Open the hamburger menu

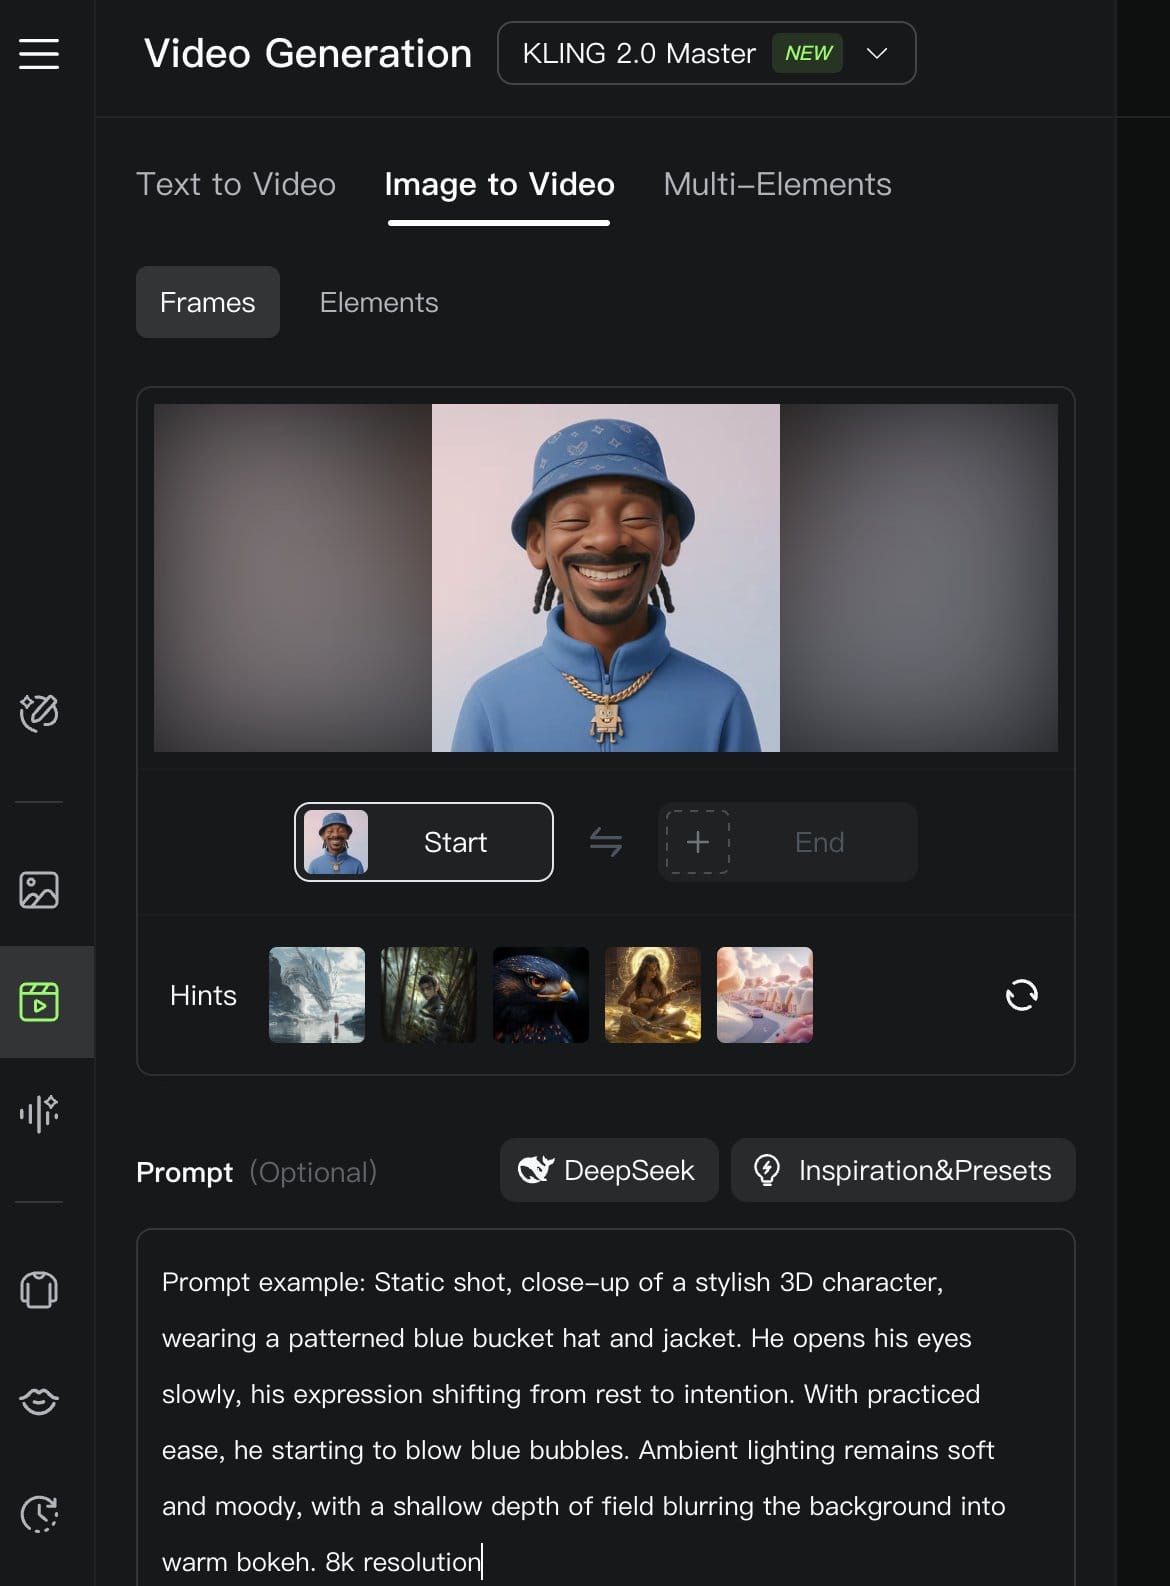click(x=39, y=53)
